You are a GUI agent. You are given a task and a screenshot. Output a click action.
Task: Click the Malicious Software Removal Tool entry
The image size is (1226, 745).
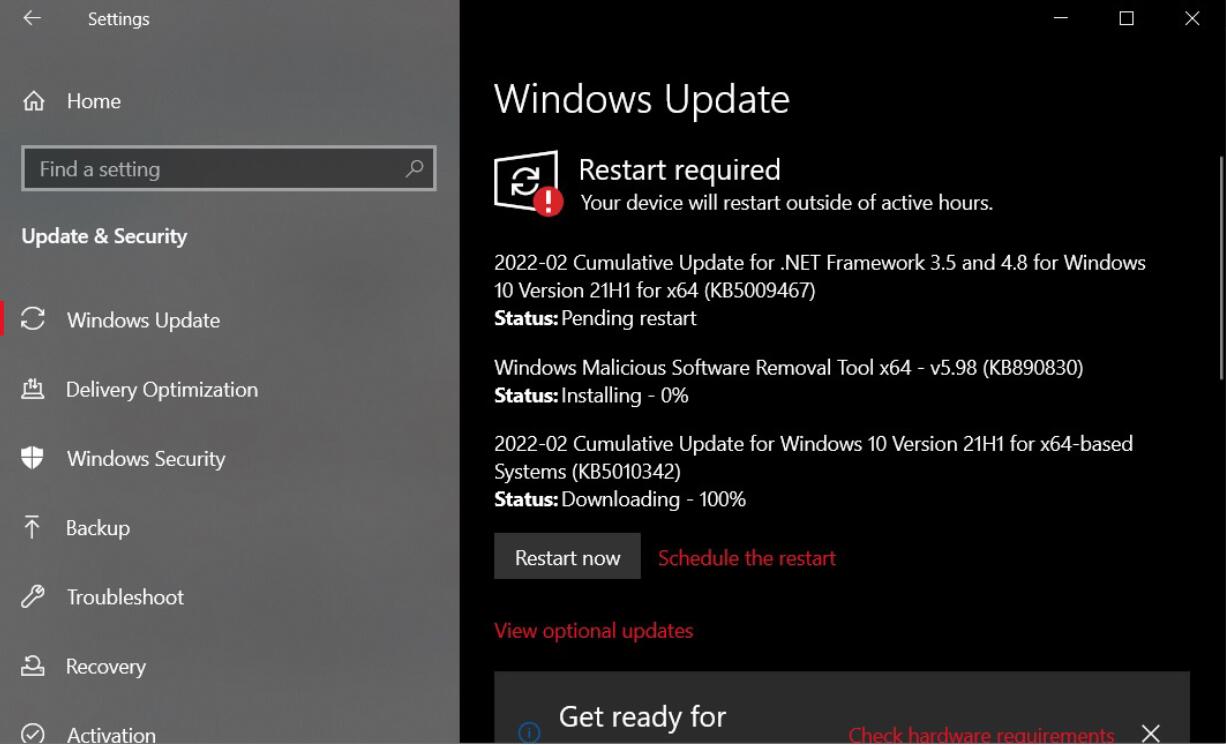[x=788, y=367]
